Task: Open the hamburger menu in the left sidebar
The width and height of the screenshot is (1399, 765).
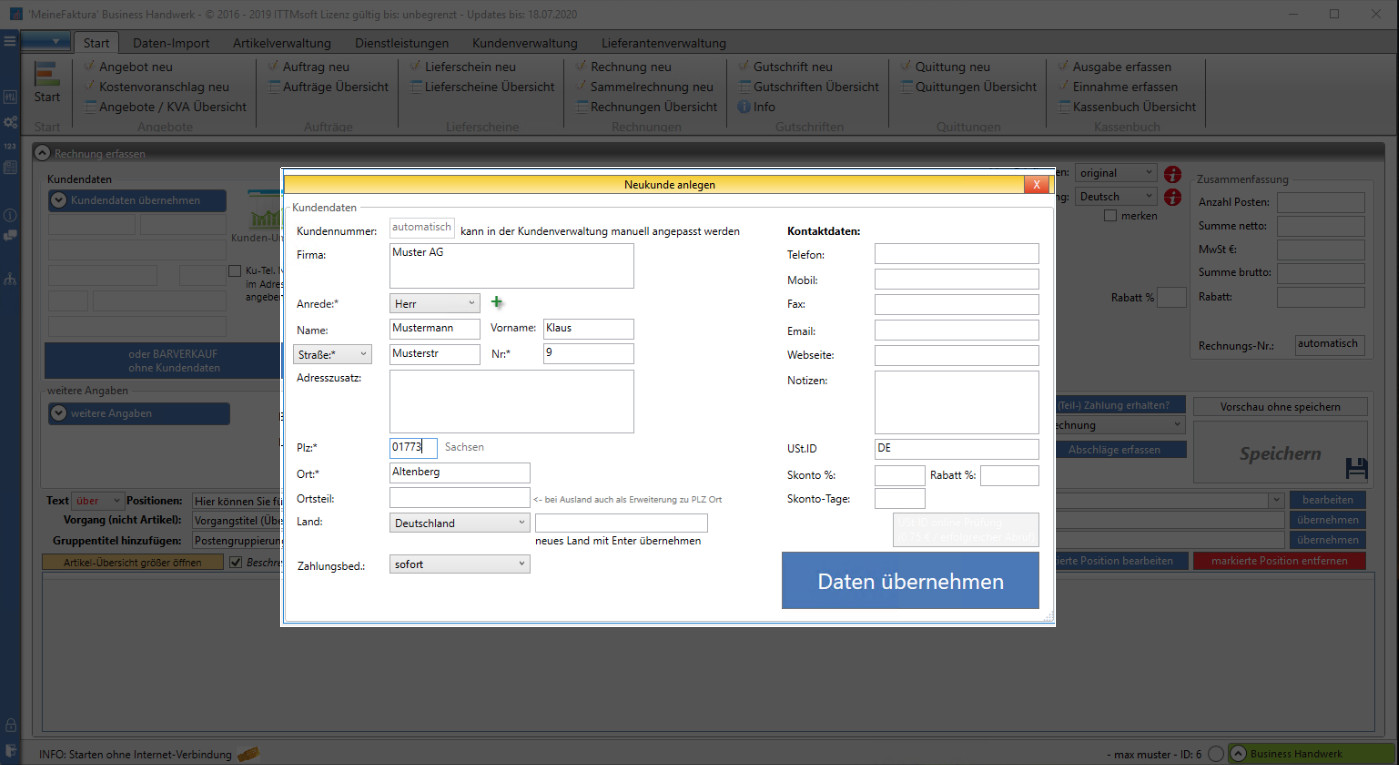Action: [10, 42]
